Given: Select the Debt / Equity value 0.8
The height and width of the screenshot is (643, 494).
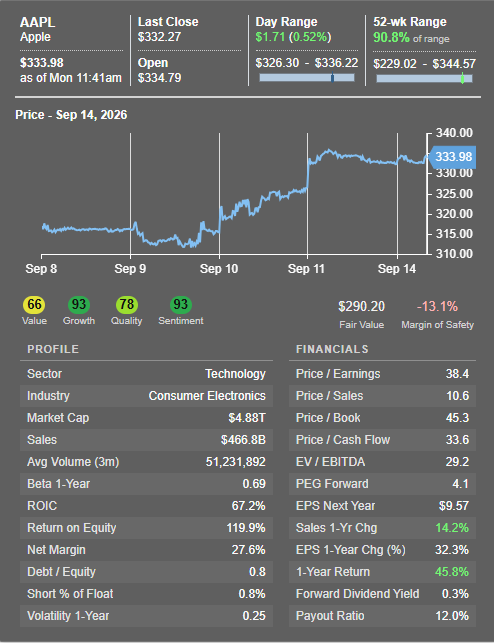Looking at the screenshot, I should [257, 572].
